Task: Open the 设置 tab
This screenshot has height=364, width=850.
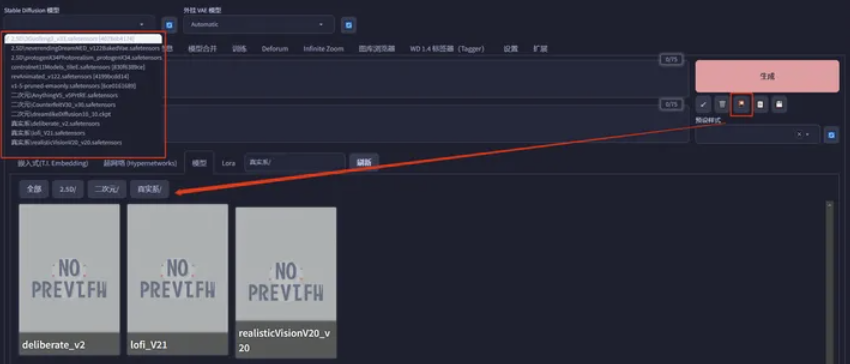Action: (x=511, y=49)
